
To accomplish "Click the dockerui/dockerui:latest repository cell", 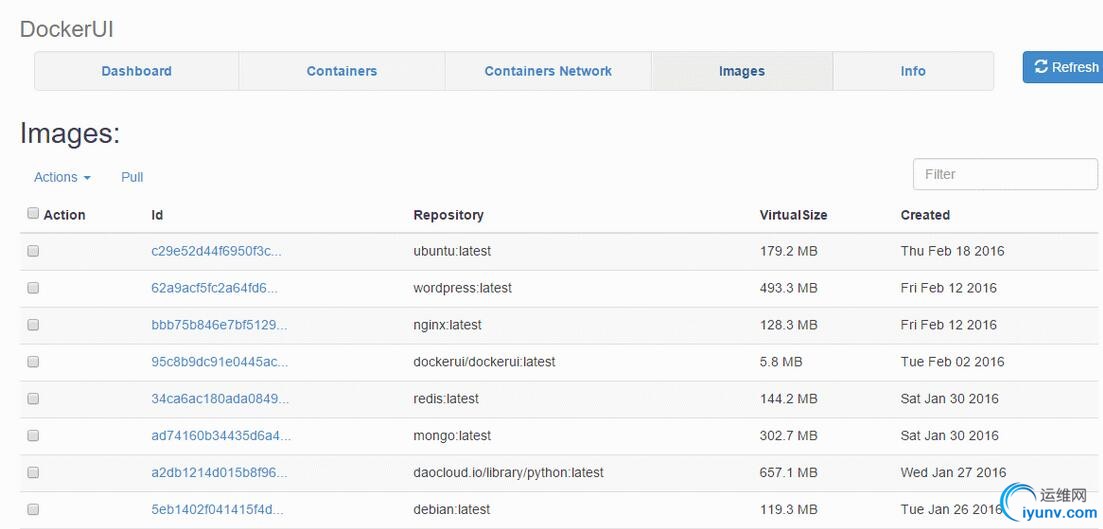I will pyautogui.click(x=484, y=362).
